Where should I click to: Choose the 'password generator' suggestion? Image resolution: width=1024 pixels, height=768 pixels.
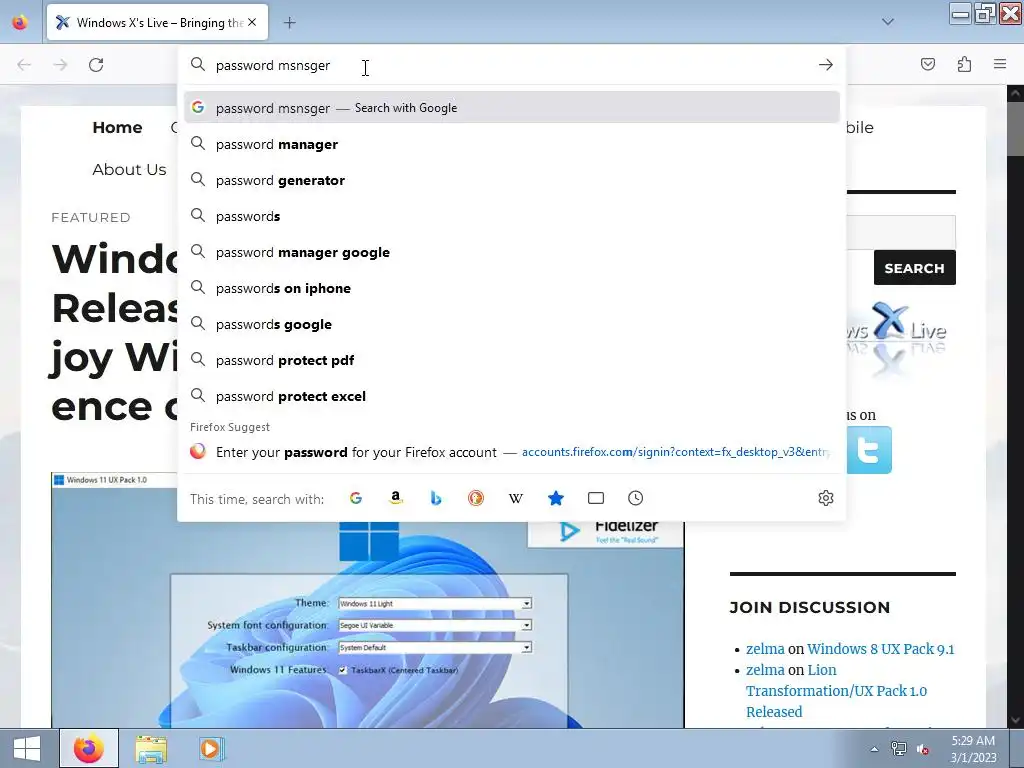click(511, 180)
